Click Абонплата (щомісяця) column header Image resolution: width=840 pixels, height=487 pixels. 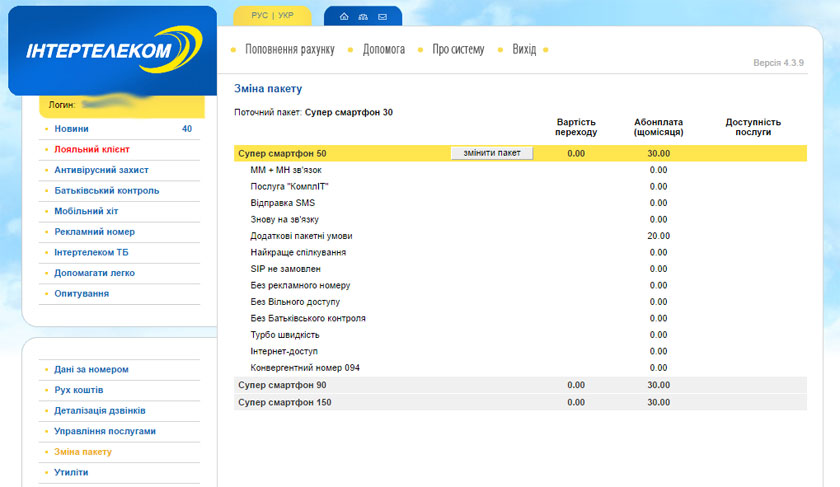pos(658,127)
